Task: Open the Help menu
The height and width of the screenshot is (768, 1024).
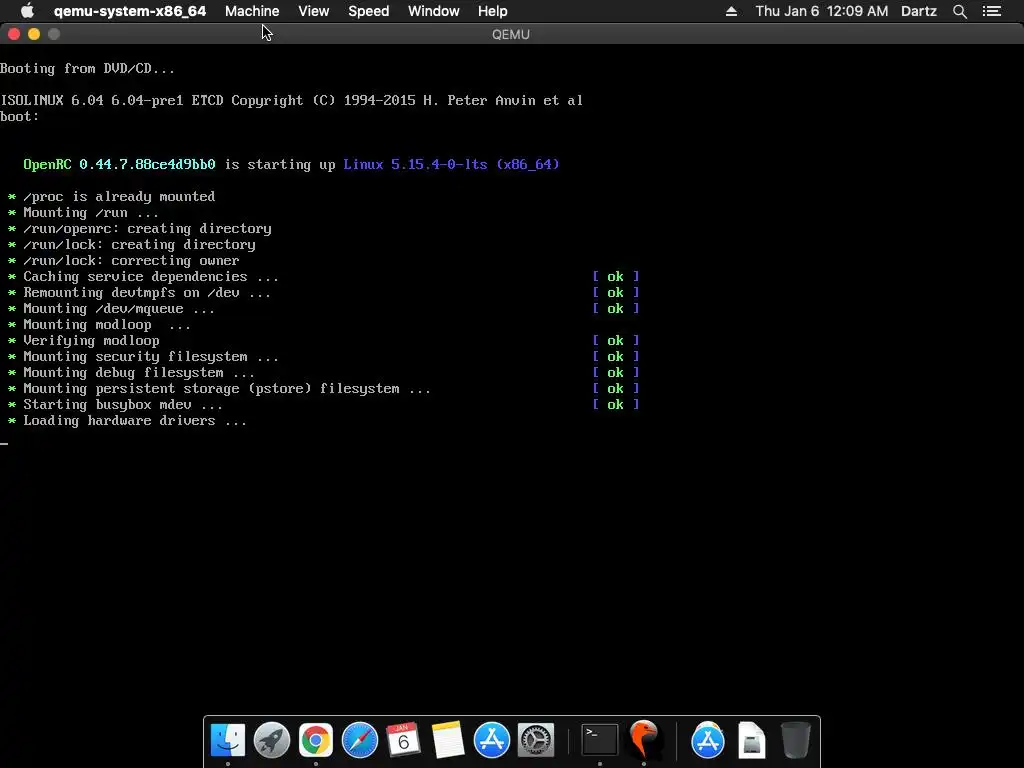Action: [492, 11]
